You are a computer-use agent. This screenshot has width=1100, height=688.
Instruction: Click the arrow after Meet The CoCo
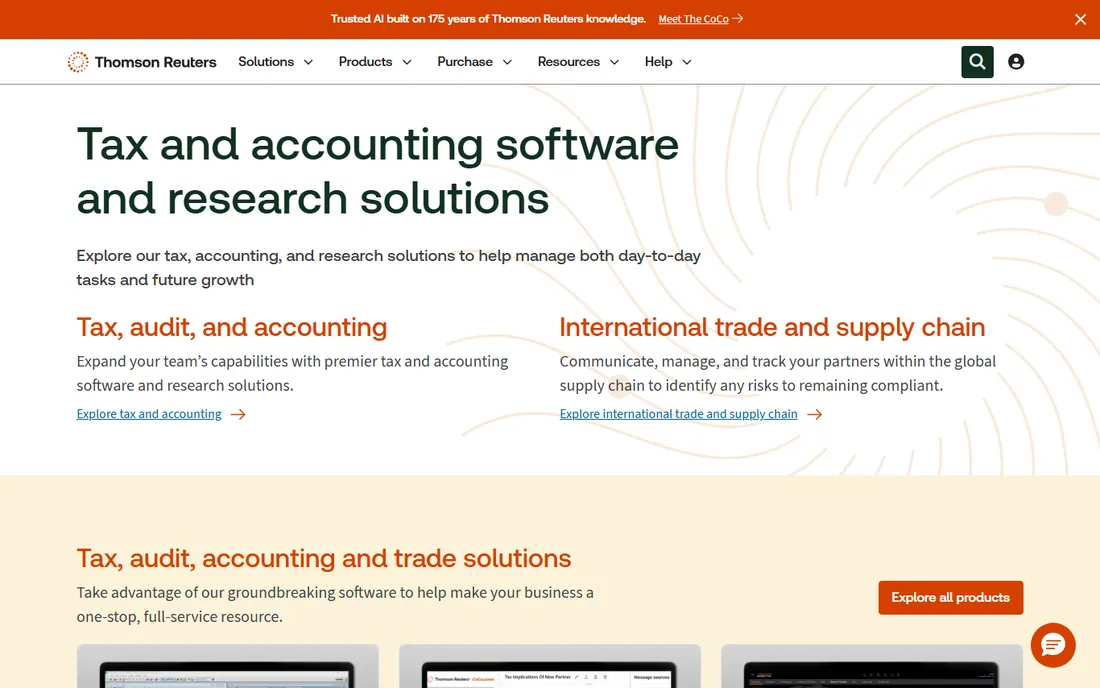coord(738,19)
